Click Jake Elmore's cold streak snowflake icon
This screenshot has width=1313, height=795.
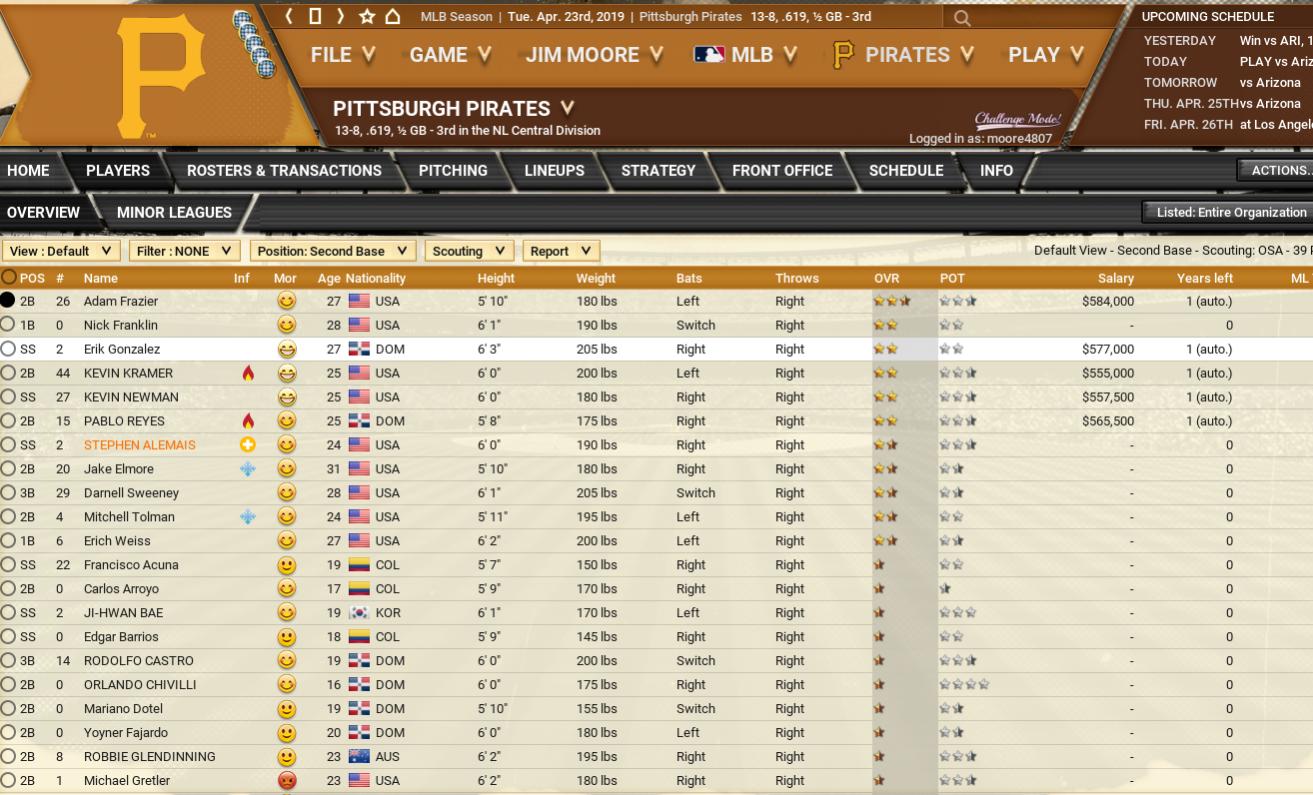pos(248,469)
